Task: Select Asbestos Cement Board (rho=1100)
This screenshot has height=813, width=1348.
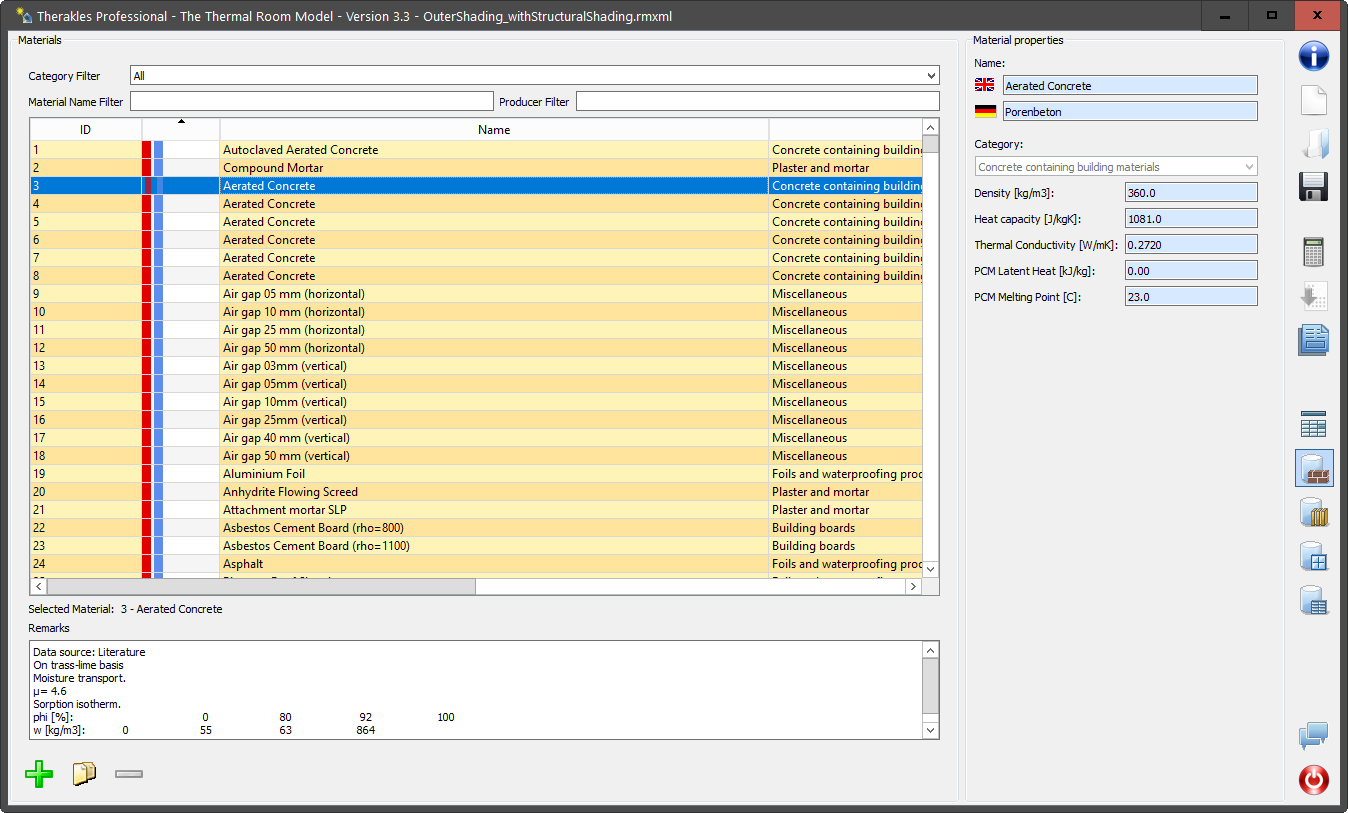Action: pyautogui.click(x=476, y=546)
